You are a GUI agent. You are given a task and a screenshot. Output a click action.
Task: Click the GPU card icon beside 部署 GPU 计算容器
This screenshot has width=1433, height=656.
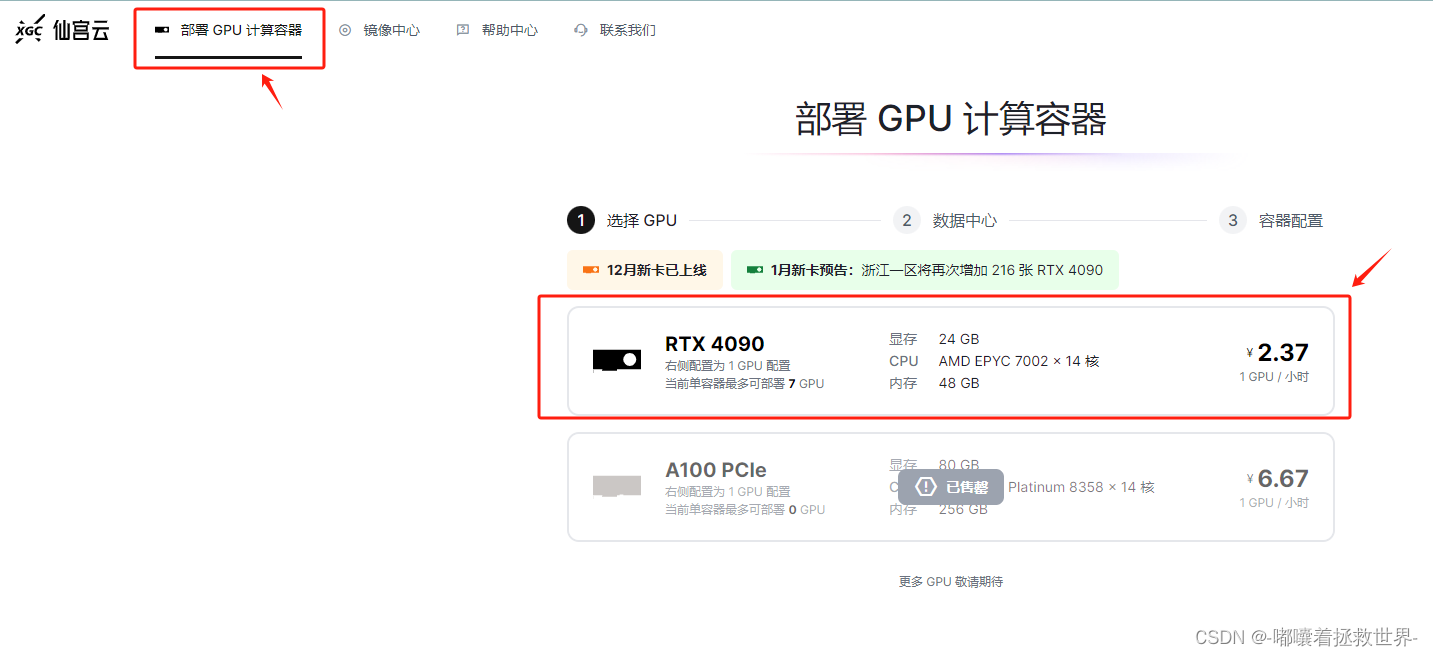pos(162,30)
